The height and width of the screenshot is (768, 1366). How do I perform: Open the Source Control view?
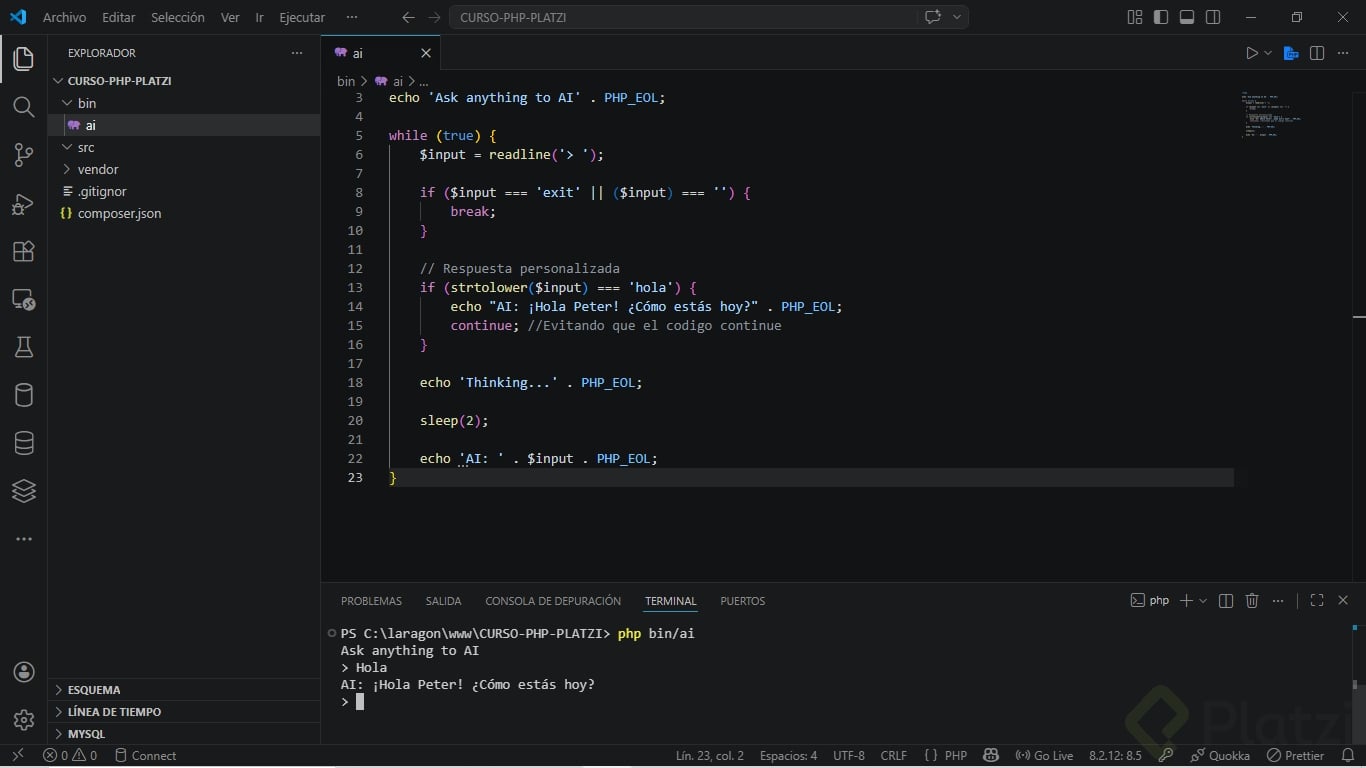[x=23, y=155]
